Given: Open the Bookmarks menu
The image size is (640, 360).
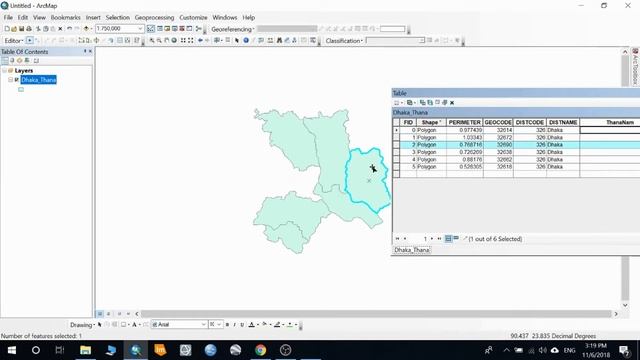Looking at the screenshot, I should click(x=65, y=18).
